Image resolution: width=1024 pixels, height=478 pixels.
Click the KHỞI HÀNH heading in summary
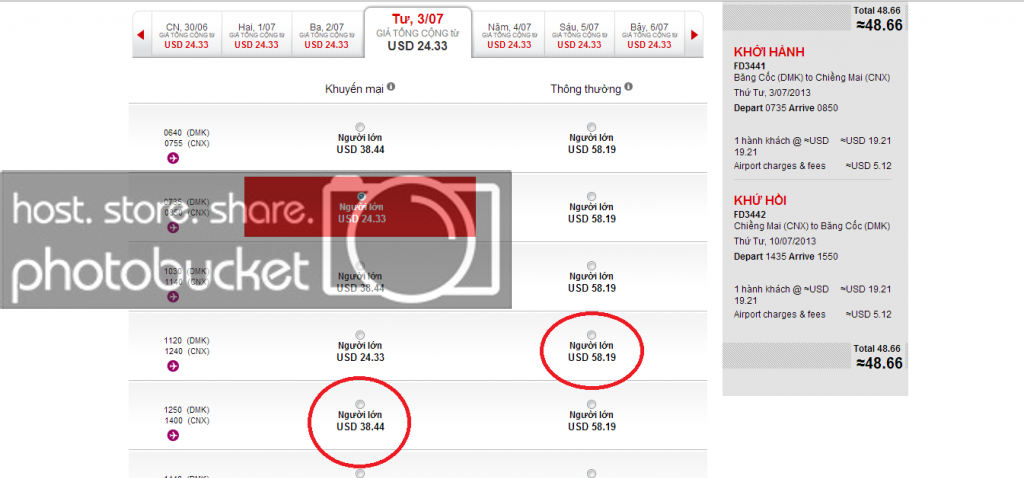pos(769,52)
